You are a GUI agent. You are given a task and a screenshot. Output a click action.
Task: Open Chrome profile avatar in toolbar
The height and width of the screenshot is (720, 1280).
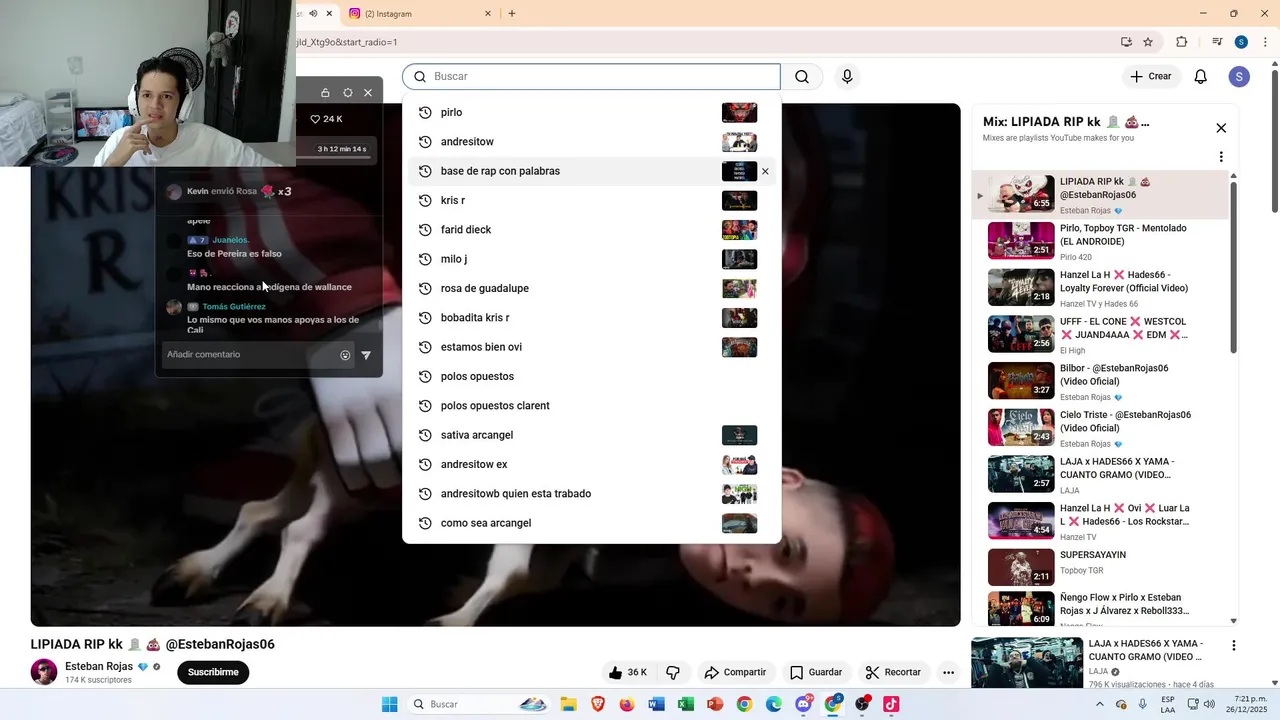click(1241, 42)
